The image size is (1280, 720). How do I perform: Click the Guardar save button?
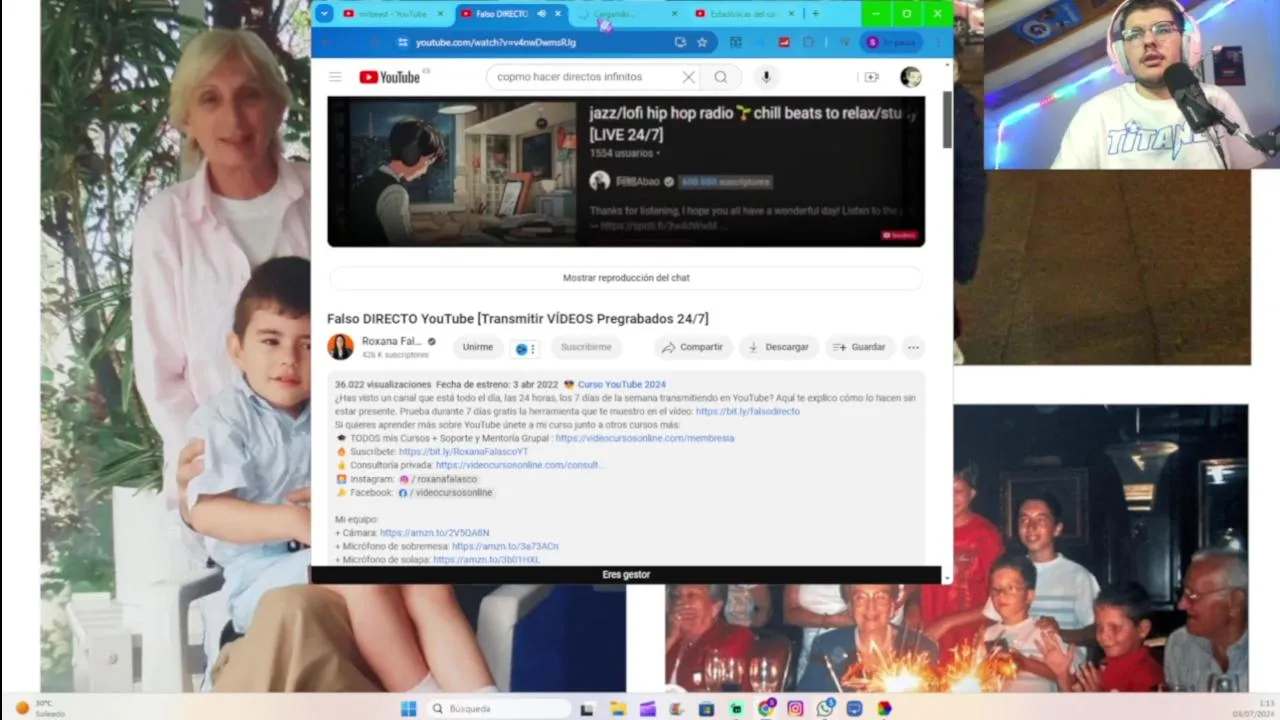coord(859,347)
